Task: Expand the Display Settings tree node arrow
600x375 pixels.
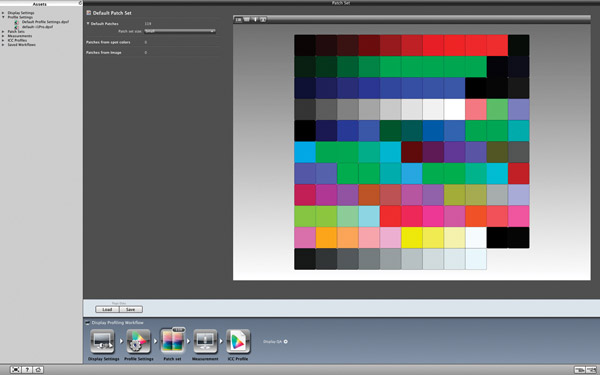Action: pyautogui.click(x=3, y=13)
